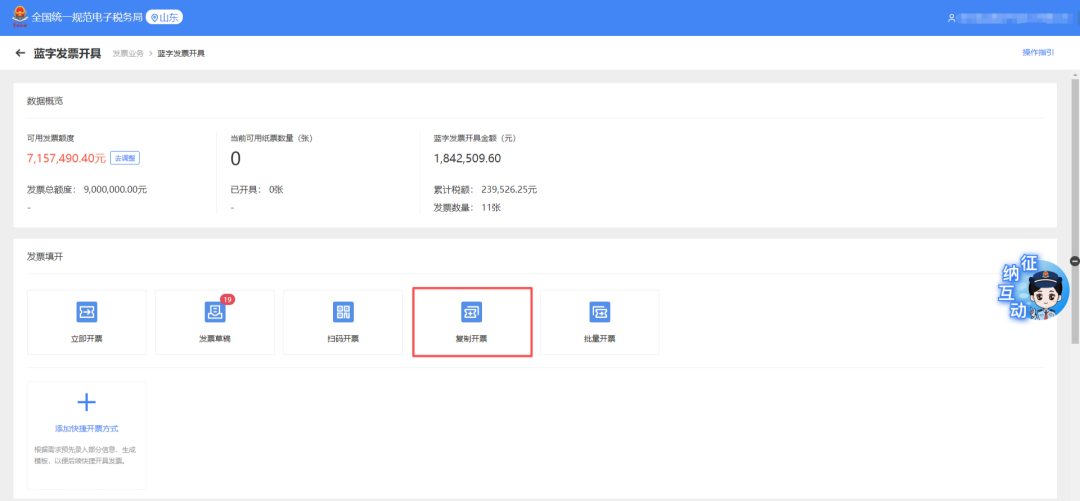The width and height of the screenshot is (1080, 501).
Task: Click the tax bureau emblem logo
Action: (20, 17)
